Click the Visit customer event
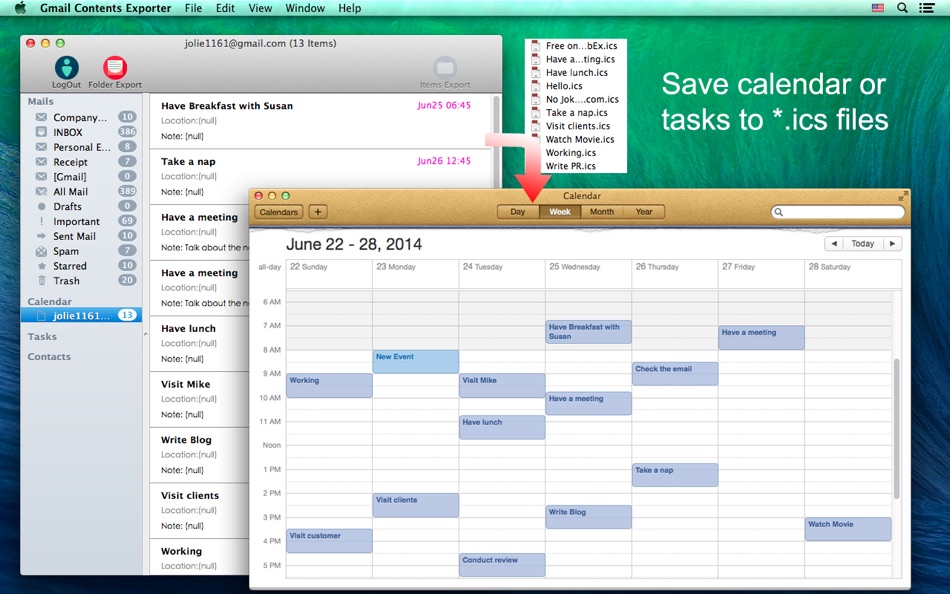950x594 pixels. (329, 541)
